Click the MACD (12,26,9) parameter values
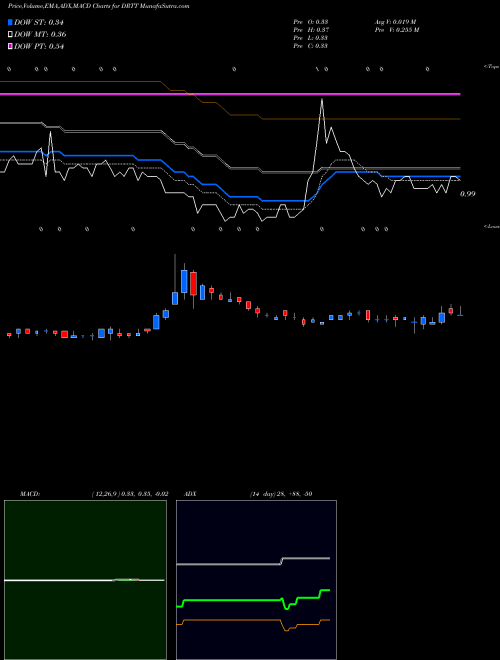This screenshot has height=660, width=500. 130,494
